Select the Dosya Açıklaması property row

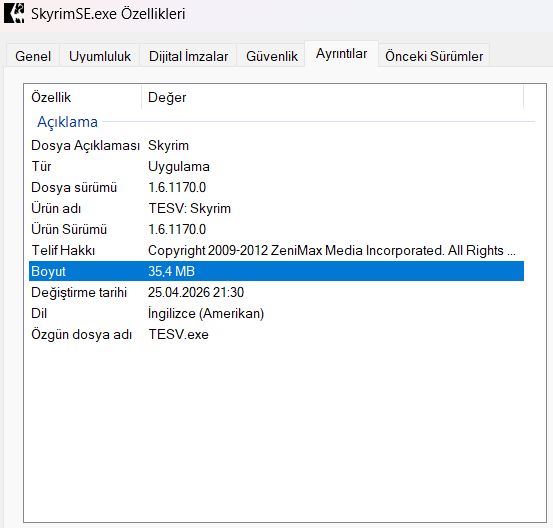pos(276,145)
